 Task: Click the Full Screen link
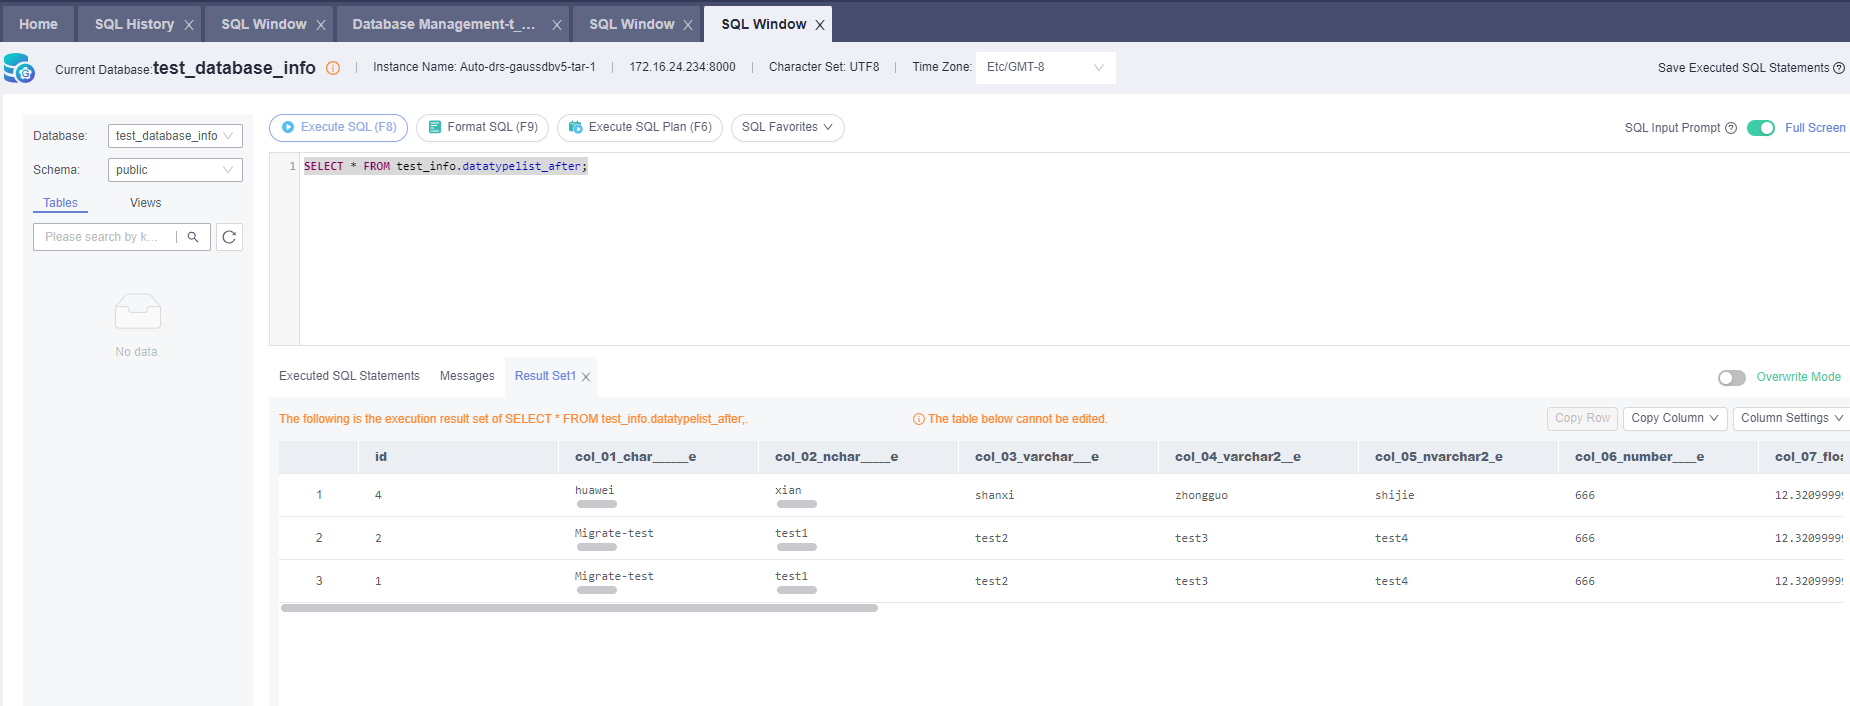tap(1815, 128)
